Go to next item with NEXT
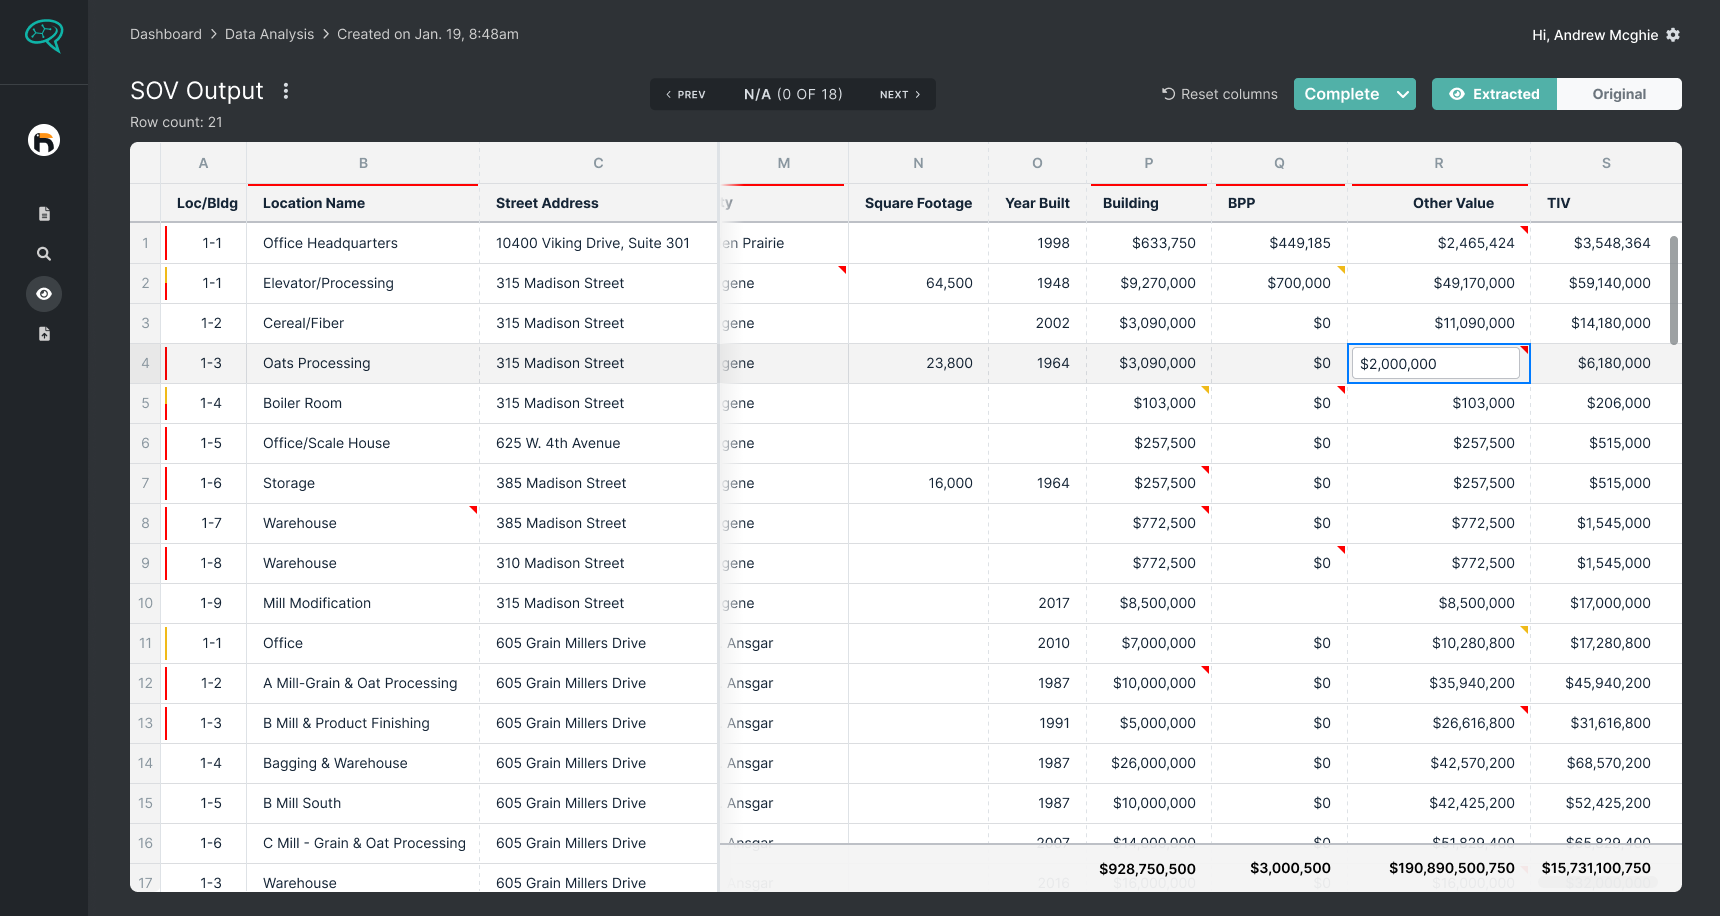Viewport: 1720px width, 916px height. (x=900, y=94)
